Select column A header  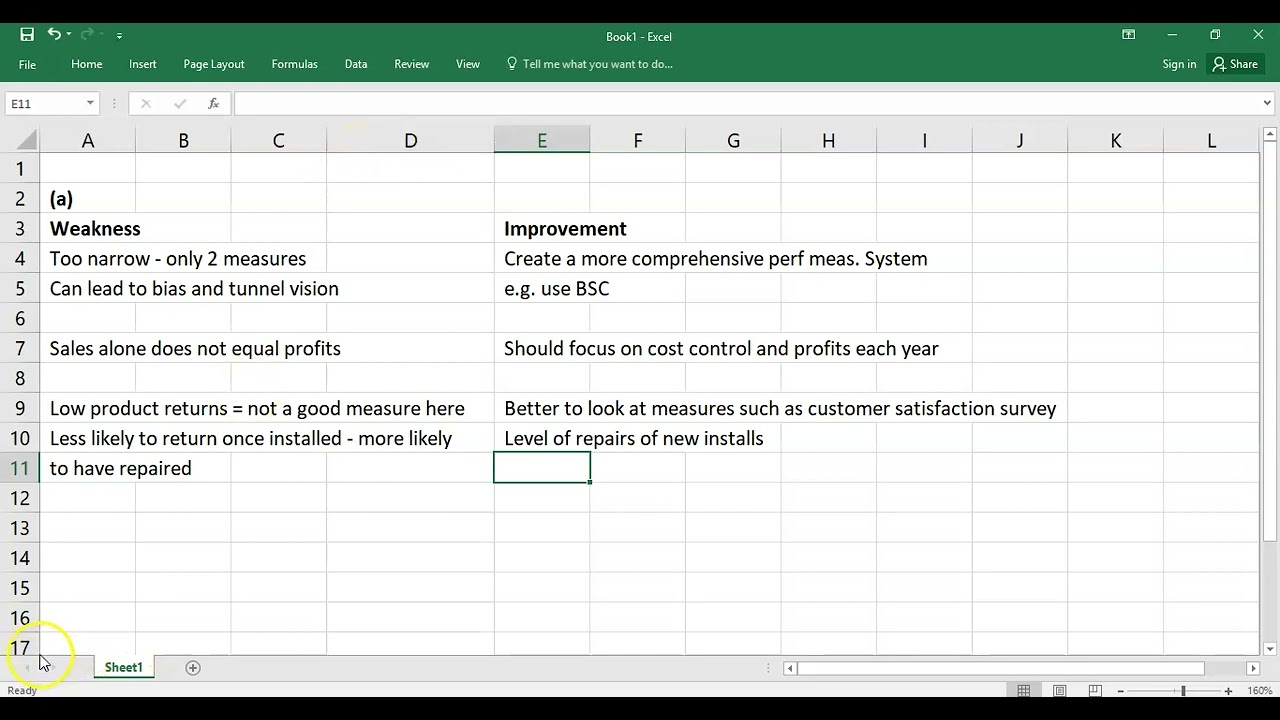tap(88, 141)
